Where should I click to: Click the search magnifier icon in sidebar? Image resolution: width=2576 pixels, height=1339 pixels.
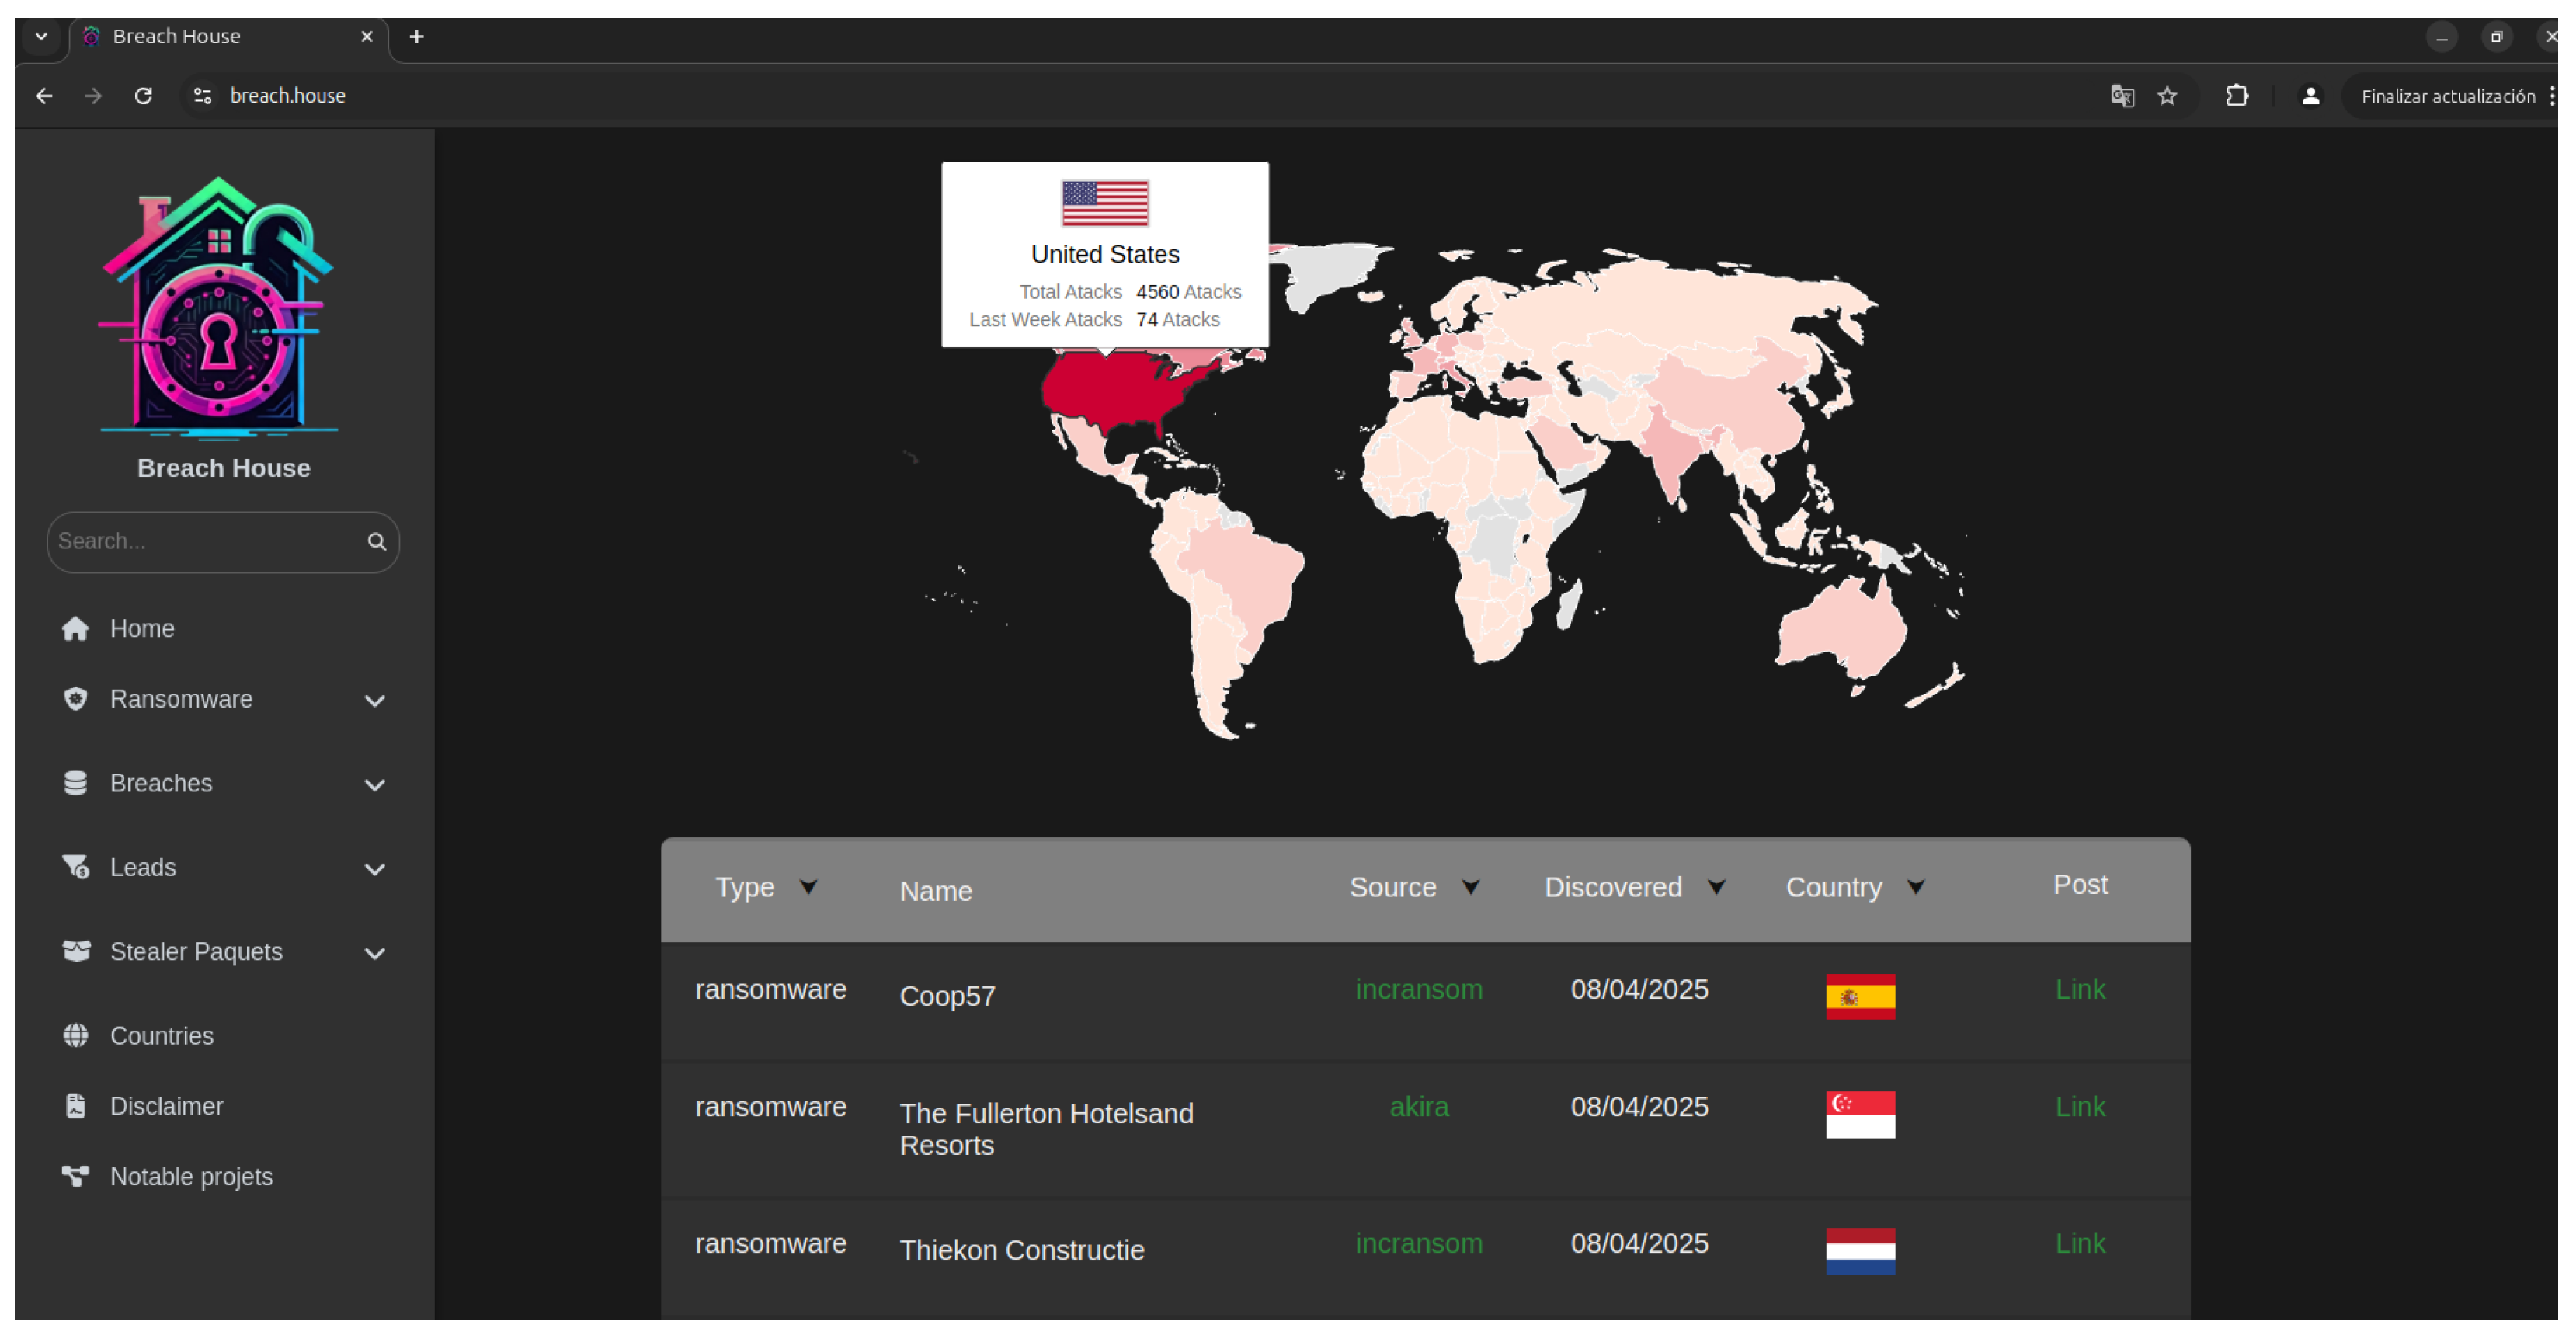click(x=376, y=542)
